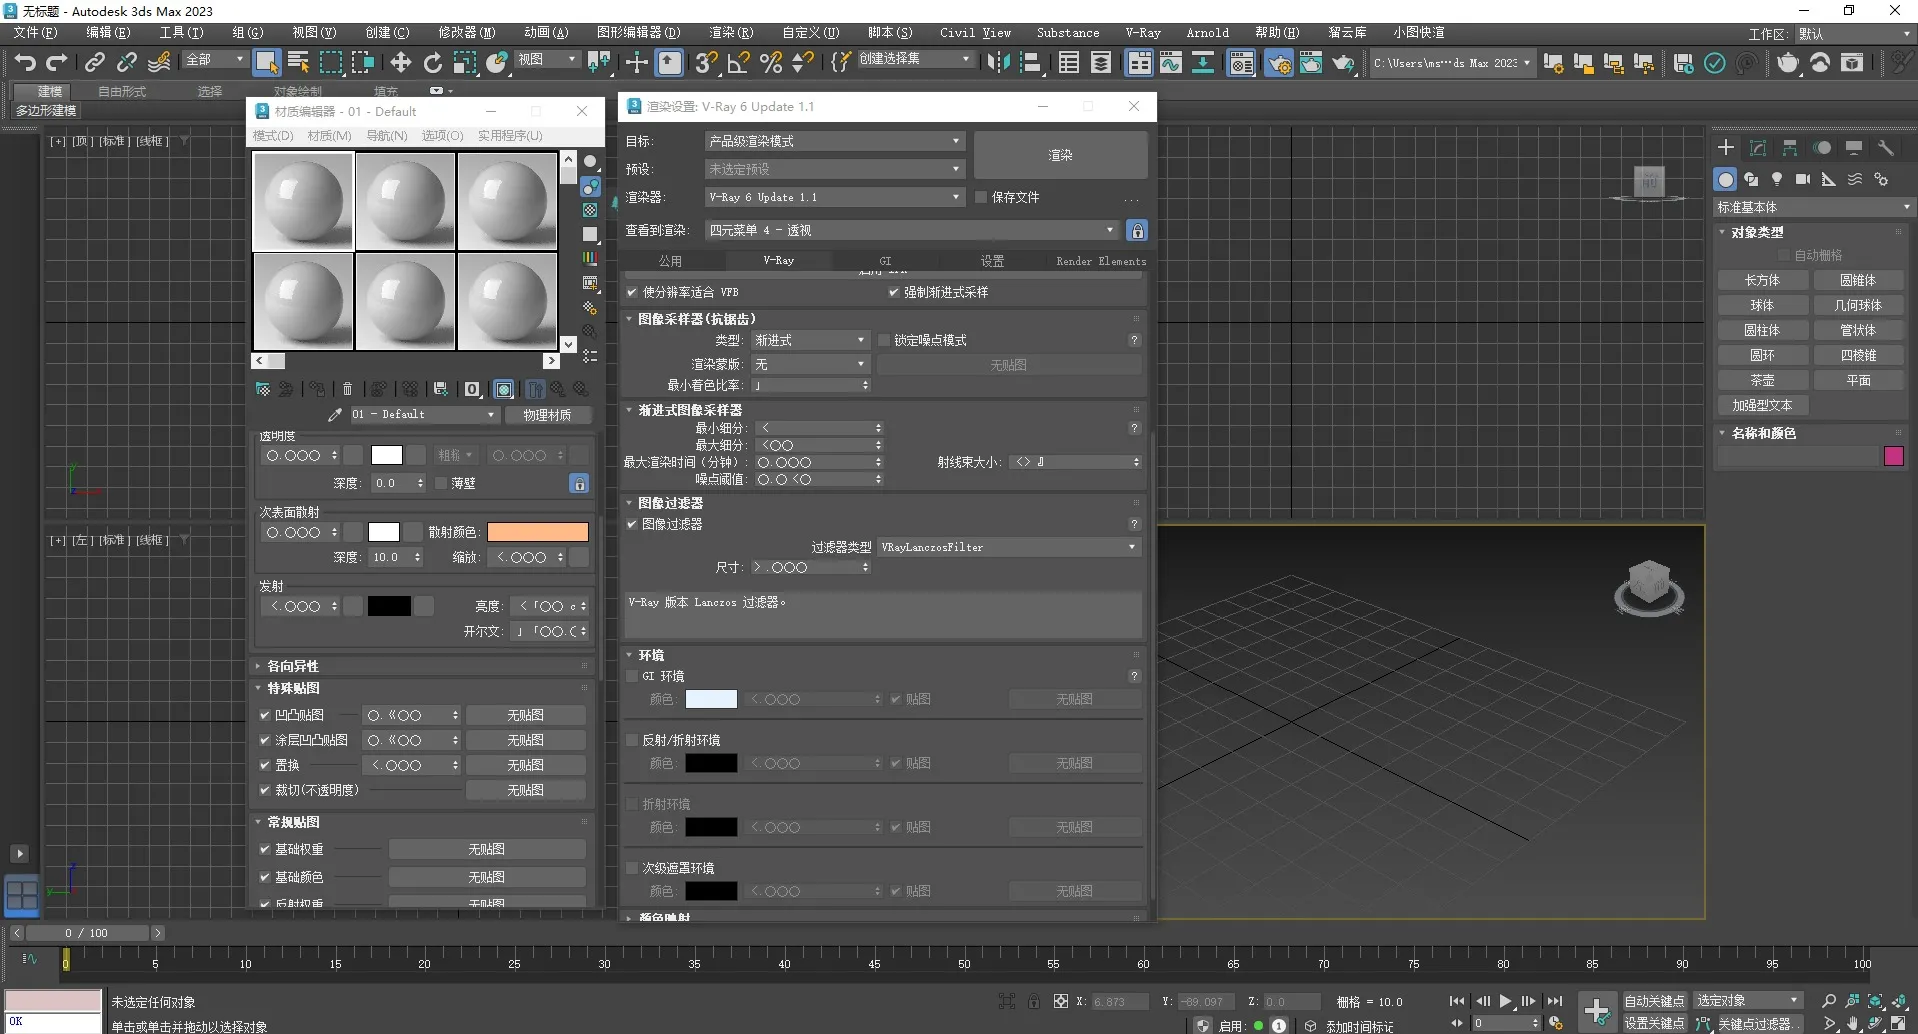Image resolution: width=1918 pixels, height=1034 pixels.
Task: Click the orange scatter color swatch
Action: [538, 533]
